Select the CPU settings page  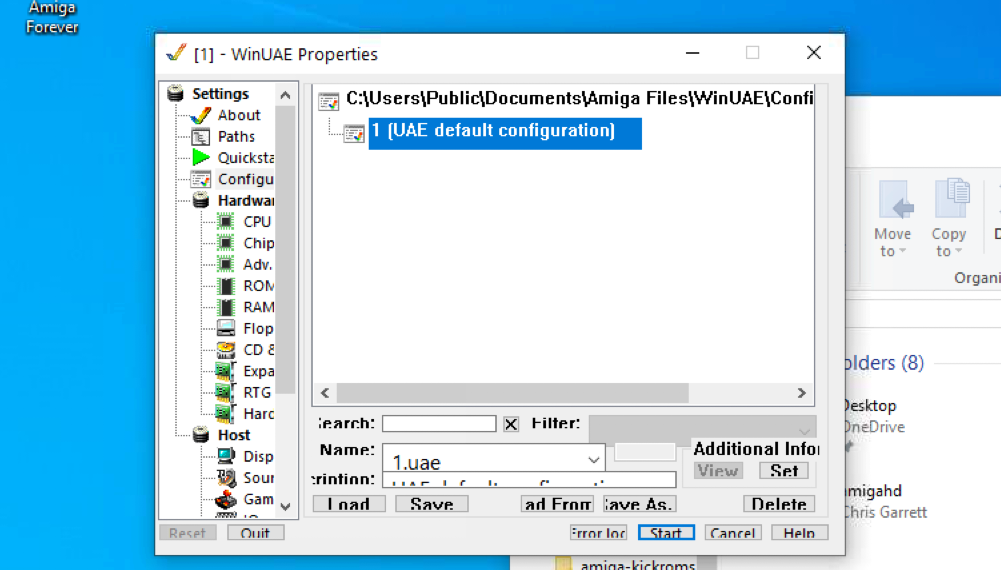[x=257, y=221]
